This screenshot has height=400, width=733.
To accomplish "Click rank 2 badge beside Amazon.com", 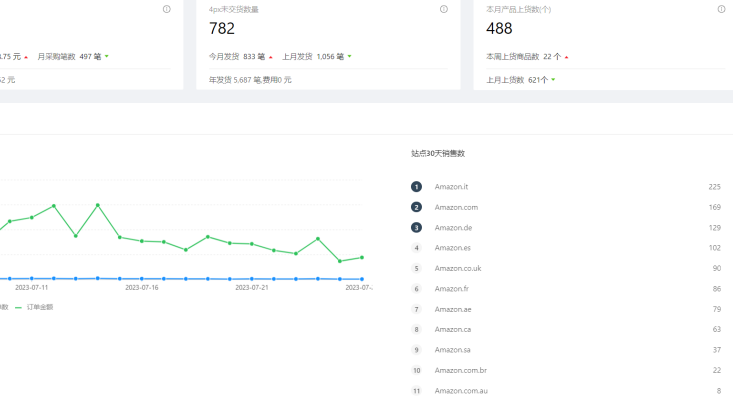I will [x=416, y=207].
